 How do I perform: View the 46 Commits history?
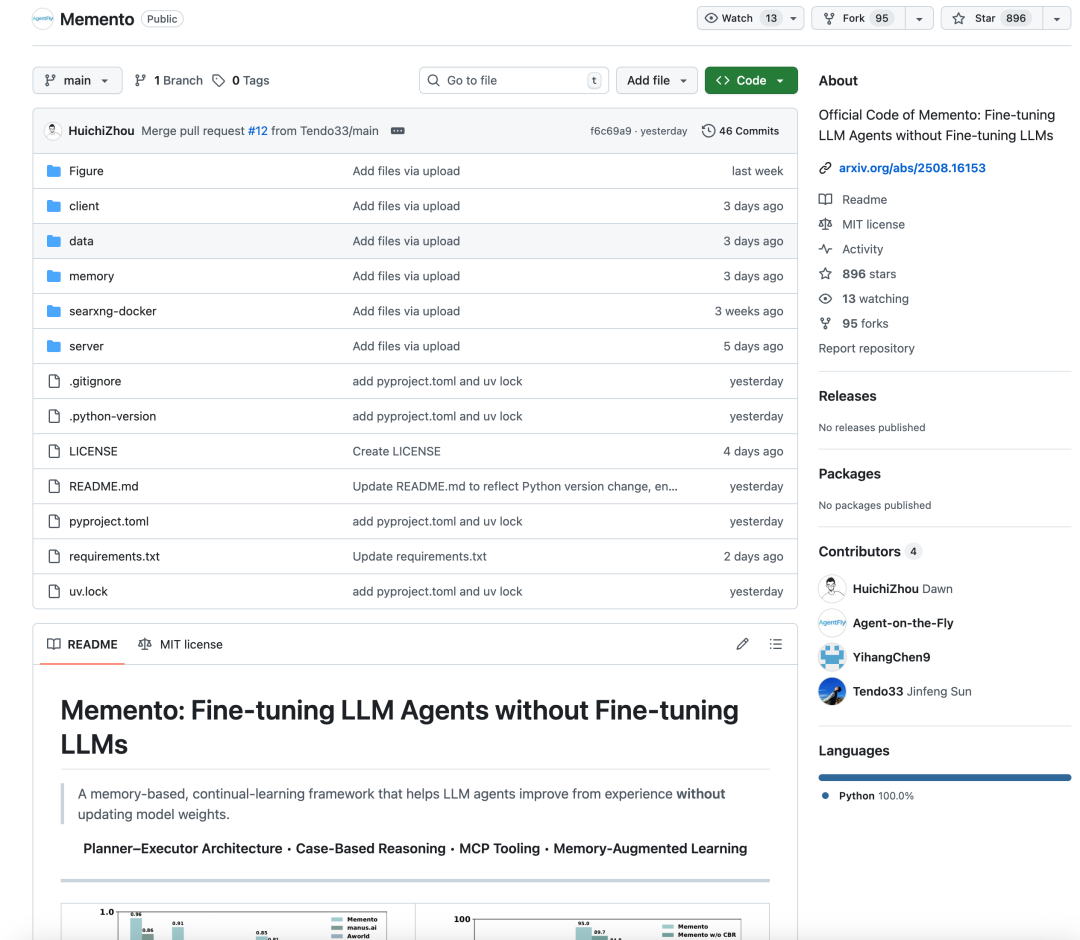click(740, 131)
